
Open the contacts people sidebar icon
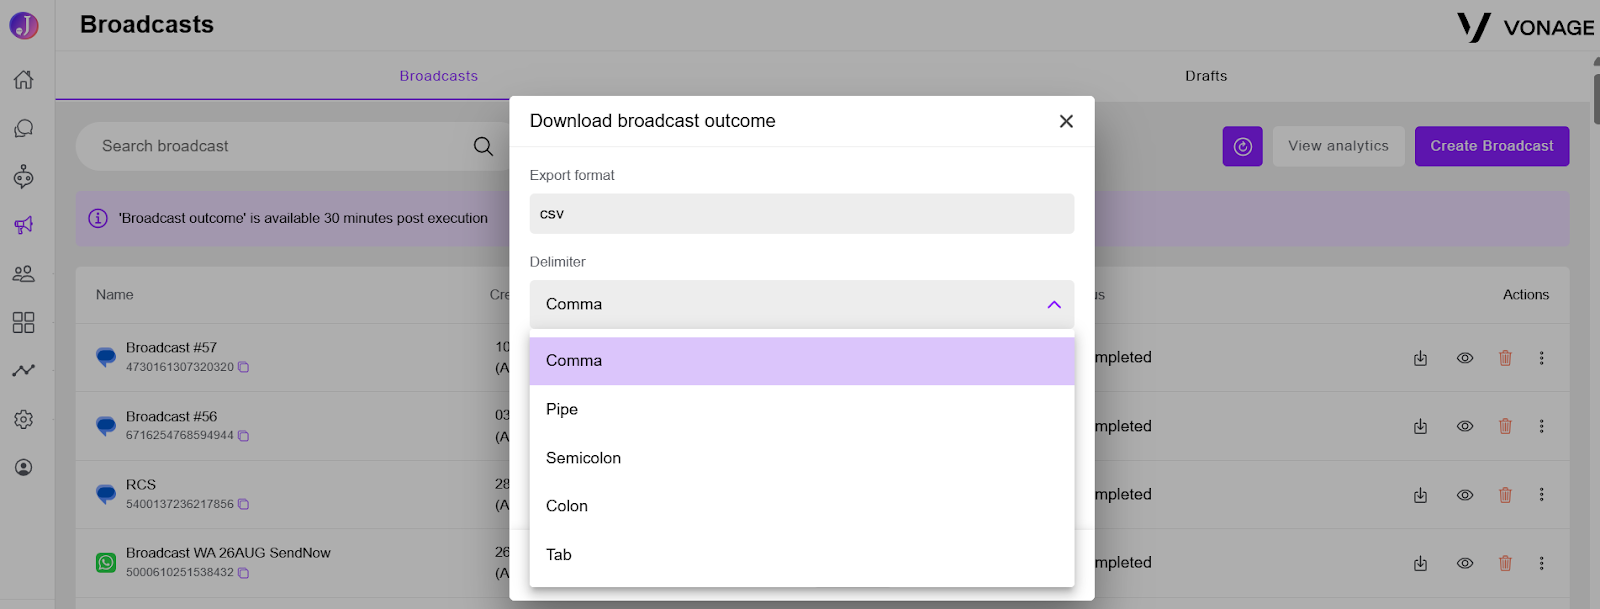coord(23,274)
